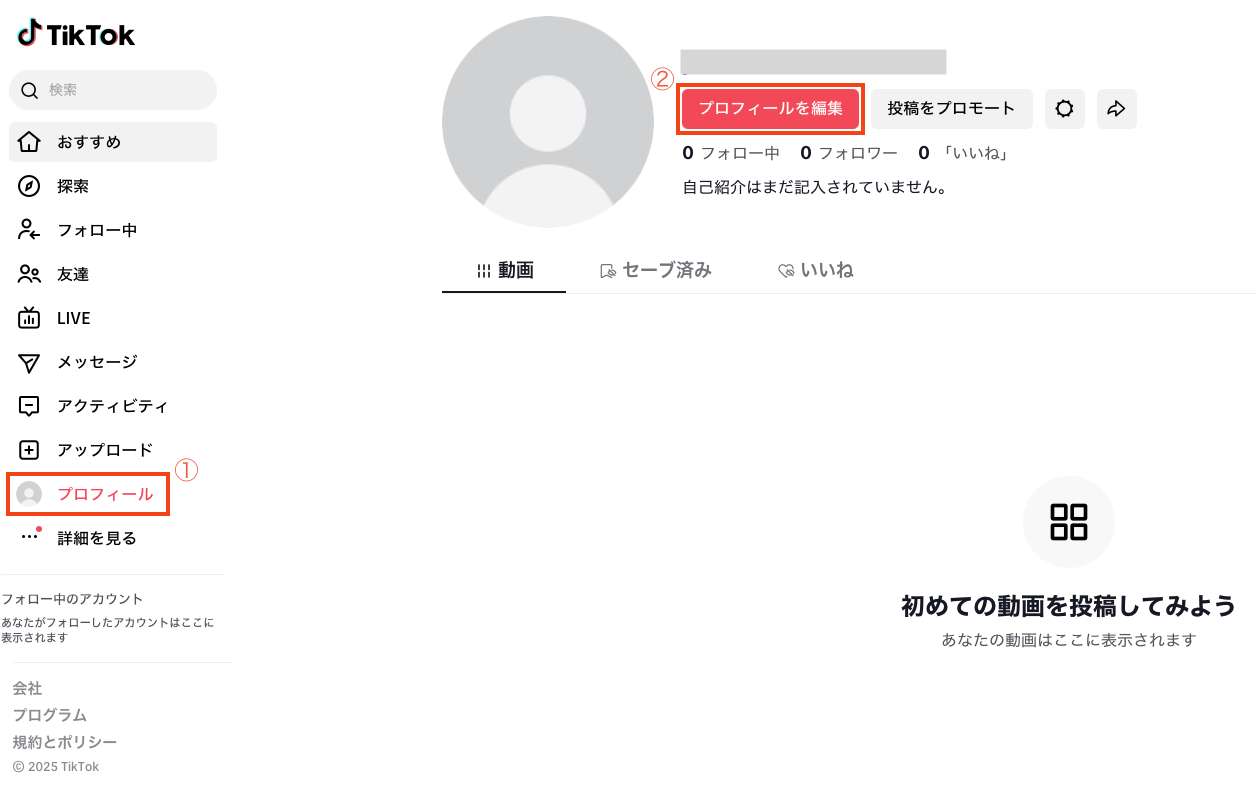Open the おすすめ home icon
Screen dimensions: 1256x790
click(29, 142)
